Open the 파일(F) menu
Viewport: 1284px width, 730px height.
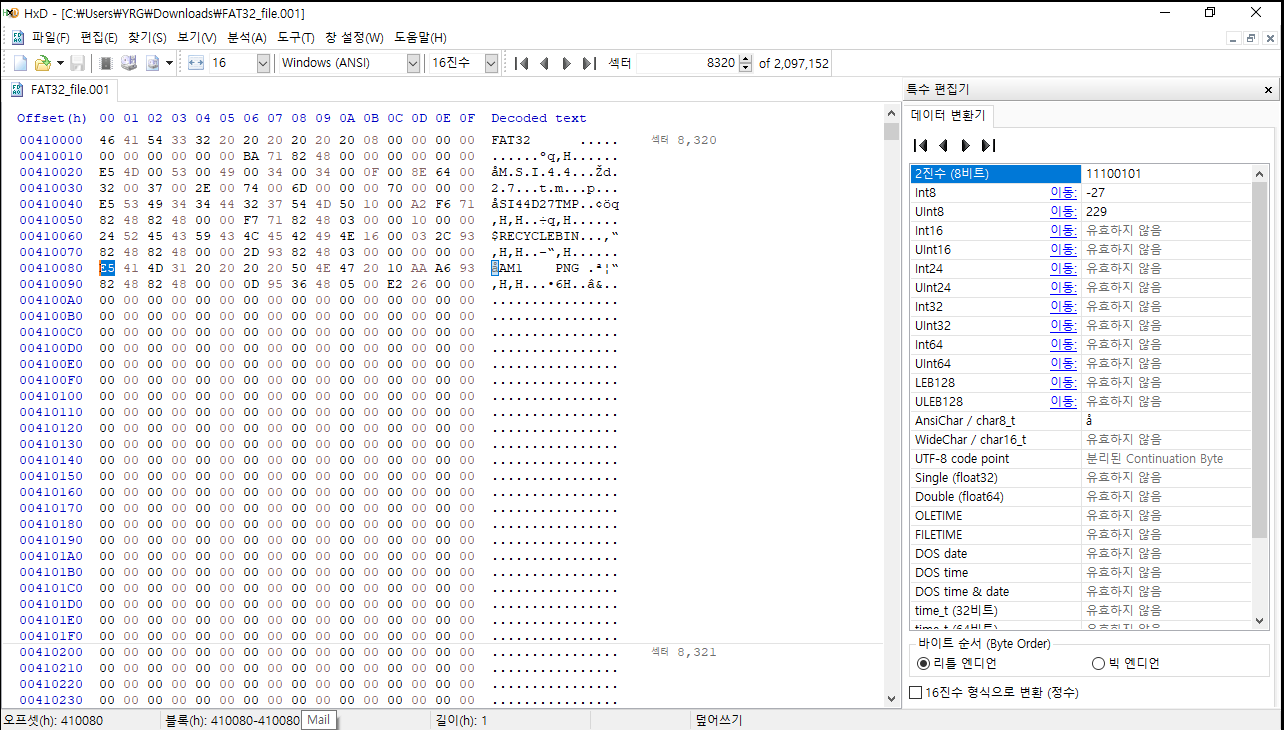click(x=51, y=37)
